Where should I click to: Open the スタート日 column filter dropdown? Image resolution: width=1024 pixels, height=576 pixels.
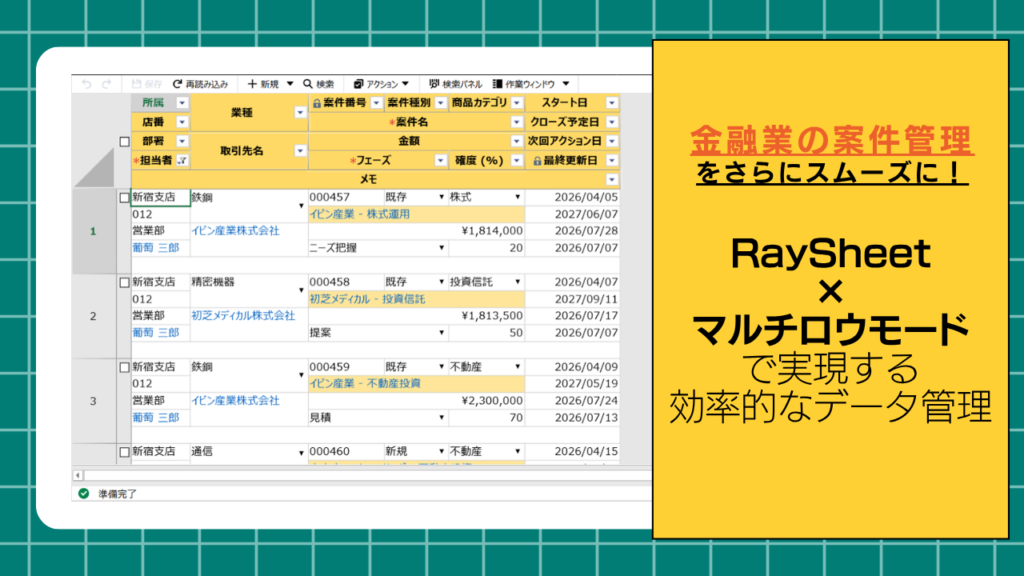point(612,103)
